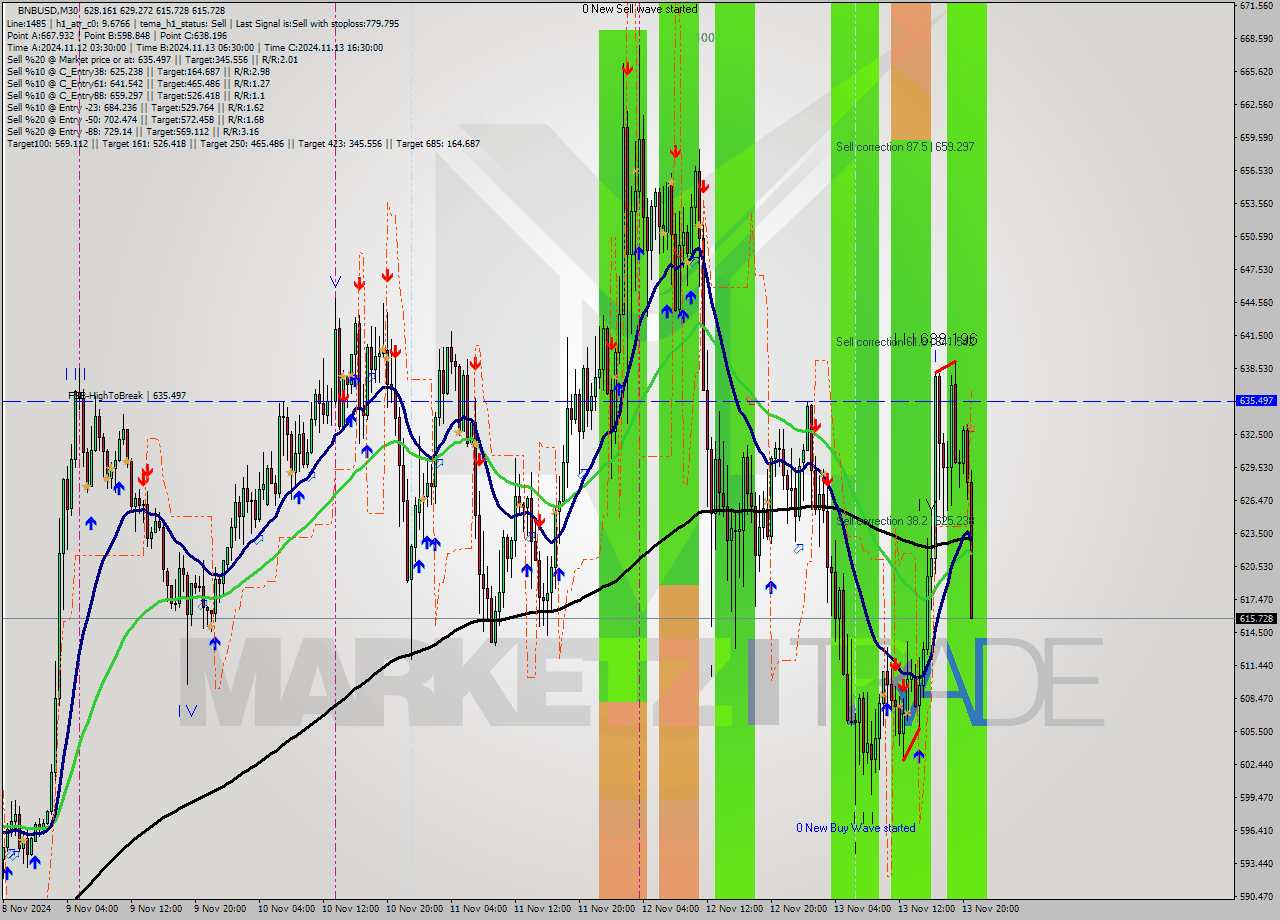Screen dimensions: 1280x920
Task: Select the 'Sell %20 @ Entry -50: 702.474' line
Action: click(x=135, y=119)
